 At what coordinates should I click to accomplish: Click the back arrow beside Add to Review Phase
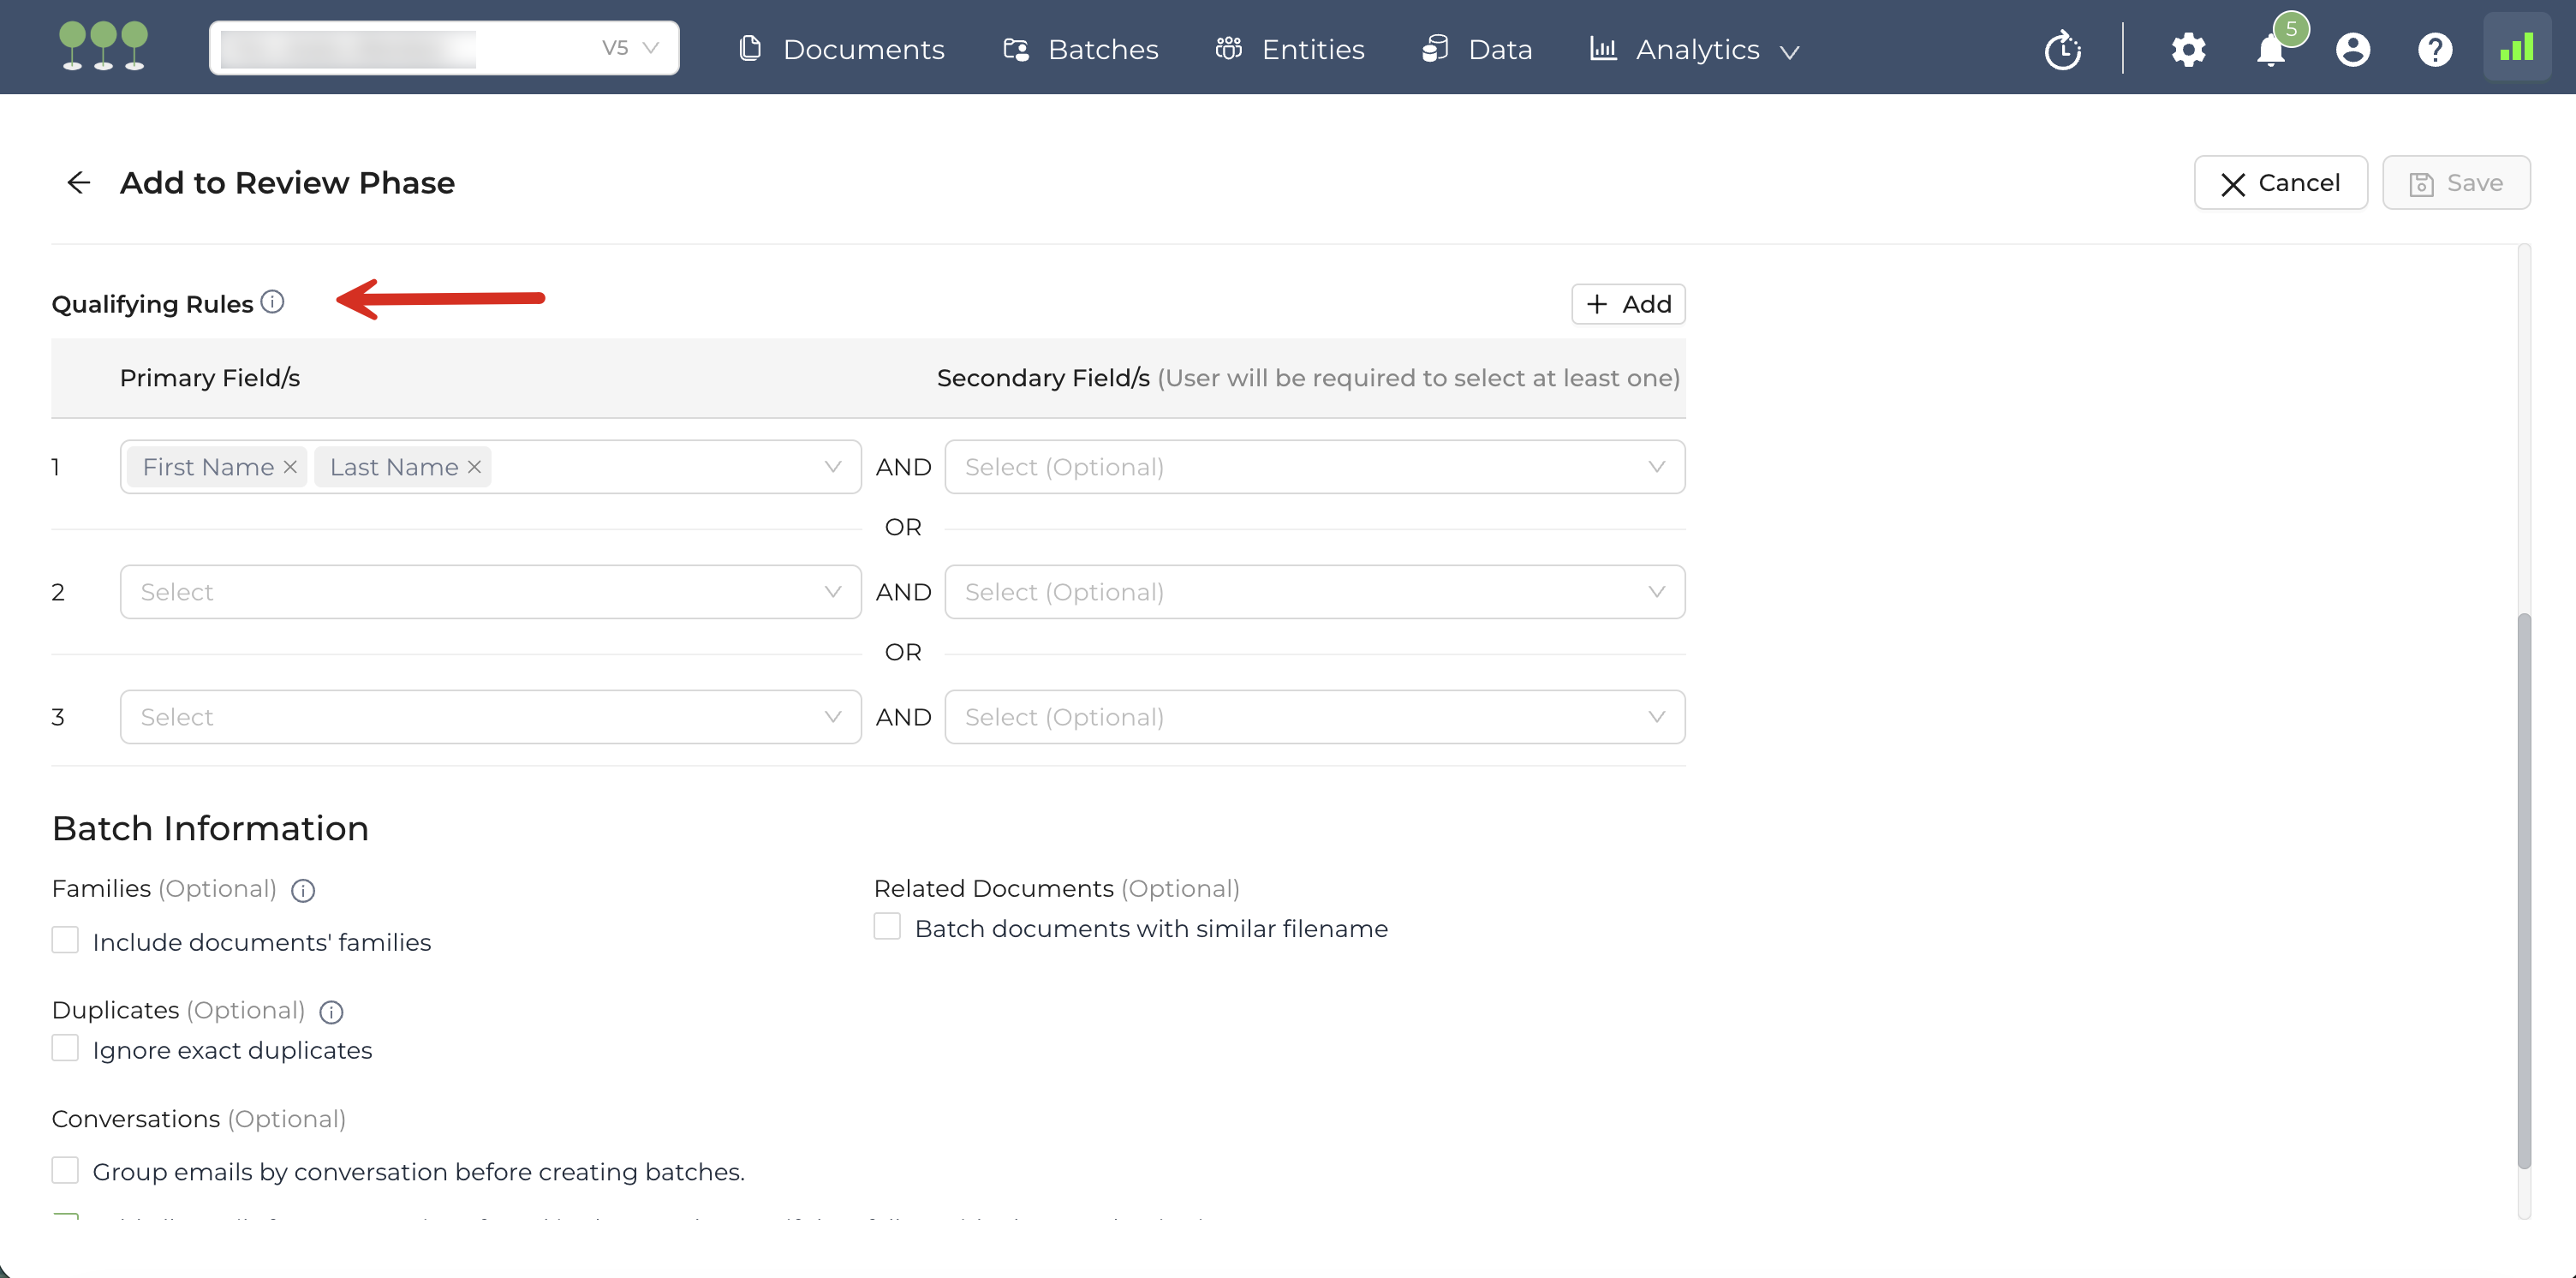click(78, 182)
